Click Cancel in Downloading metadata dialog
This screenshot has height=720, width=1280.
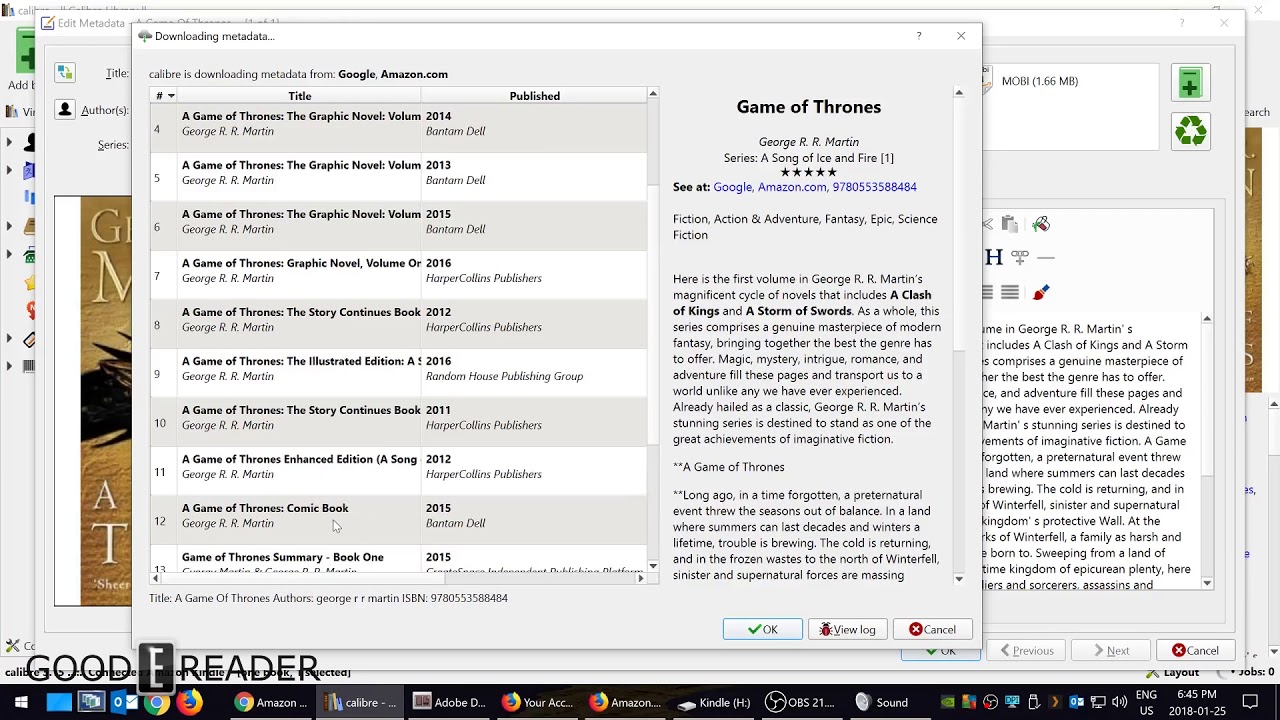[932, 629]
